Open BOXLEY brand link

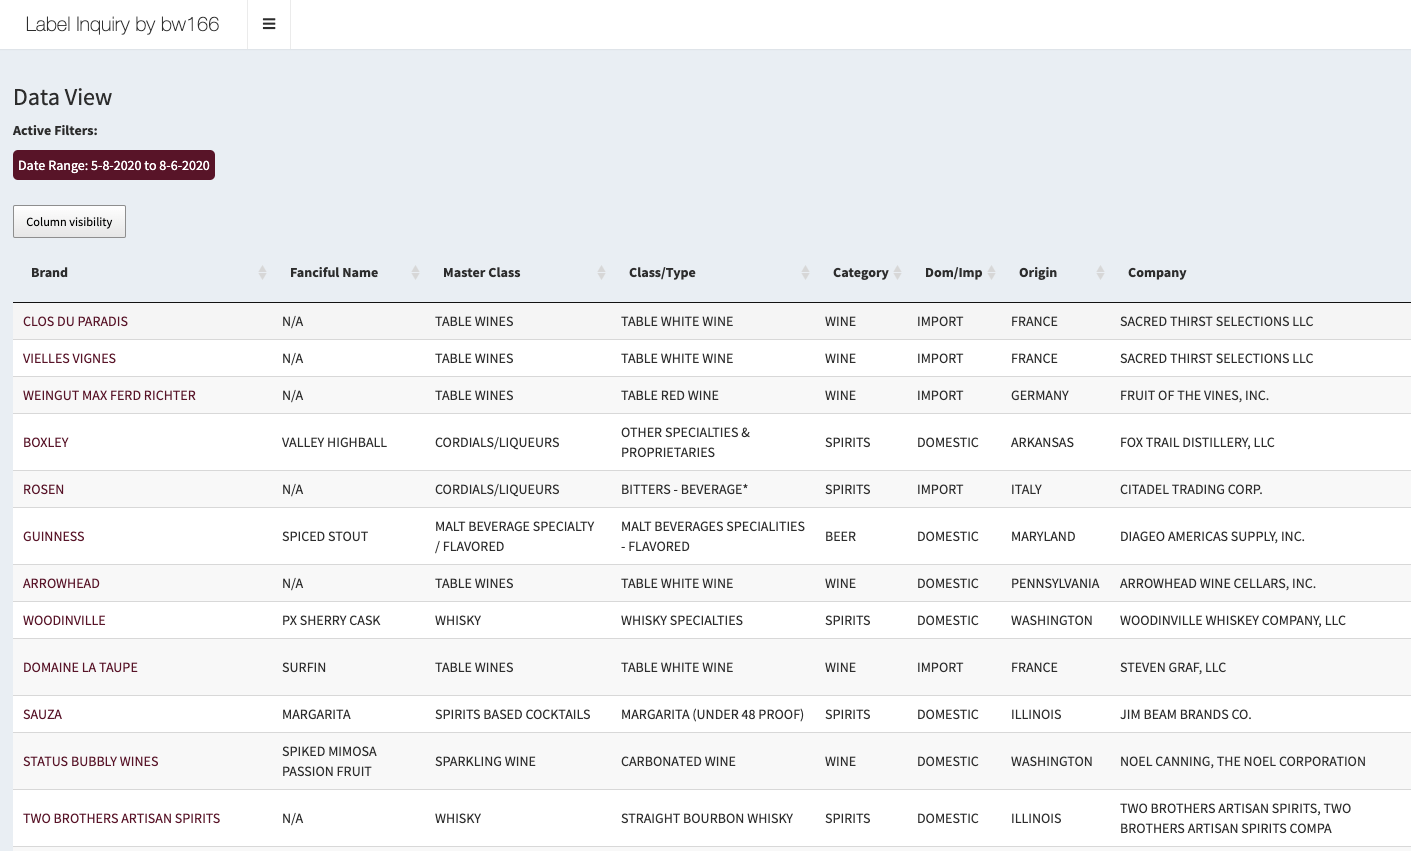click(46, 442)
